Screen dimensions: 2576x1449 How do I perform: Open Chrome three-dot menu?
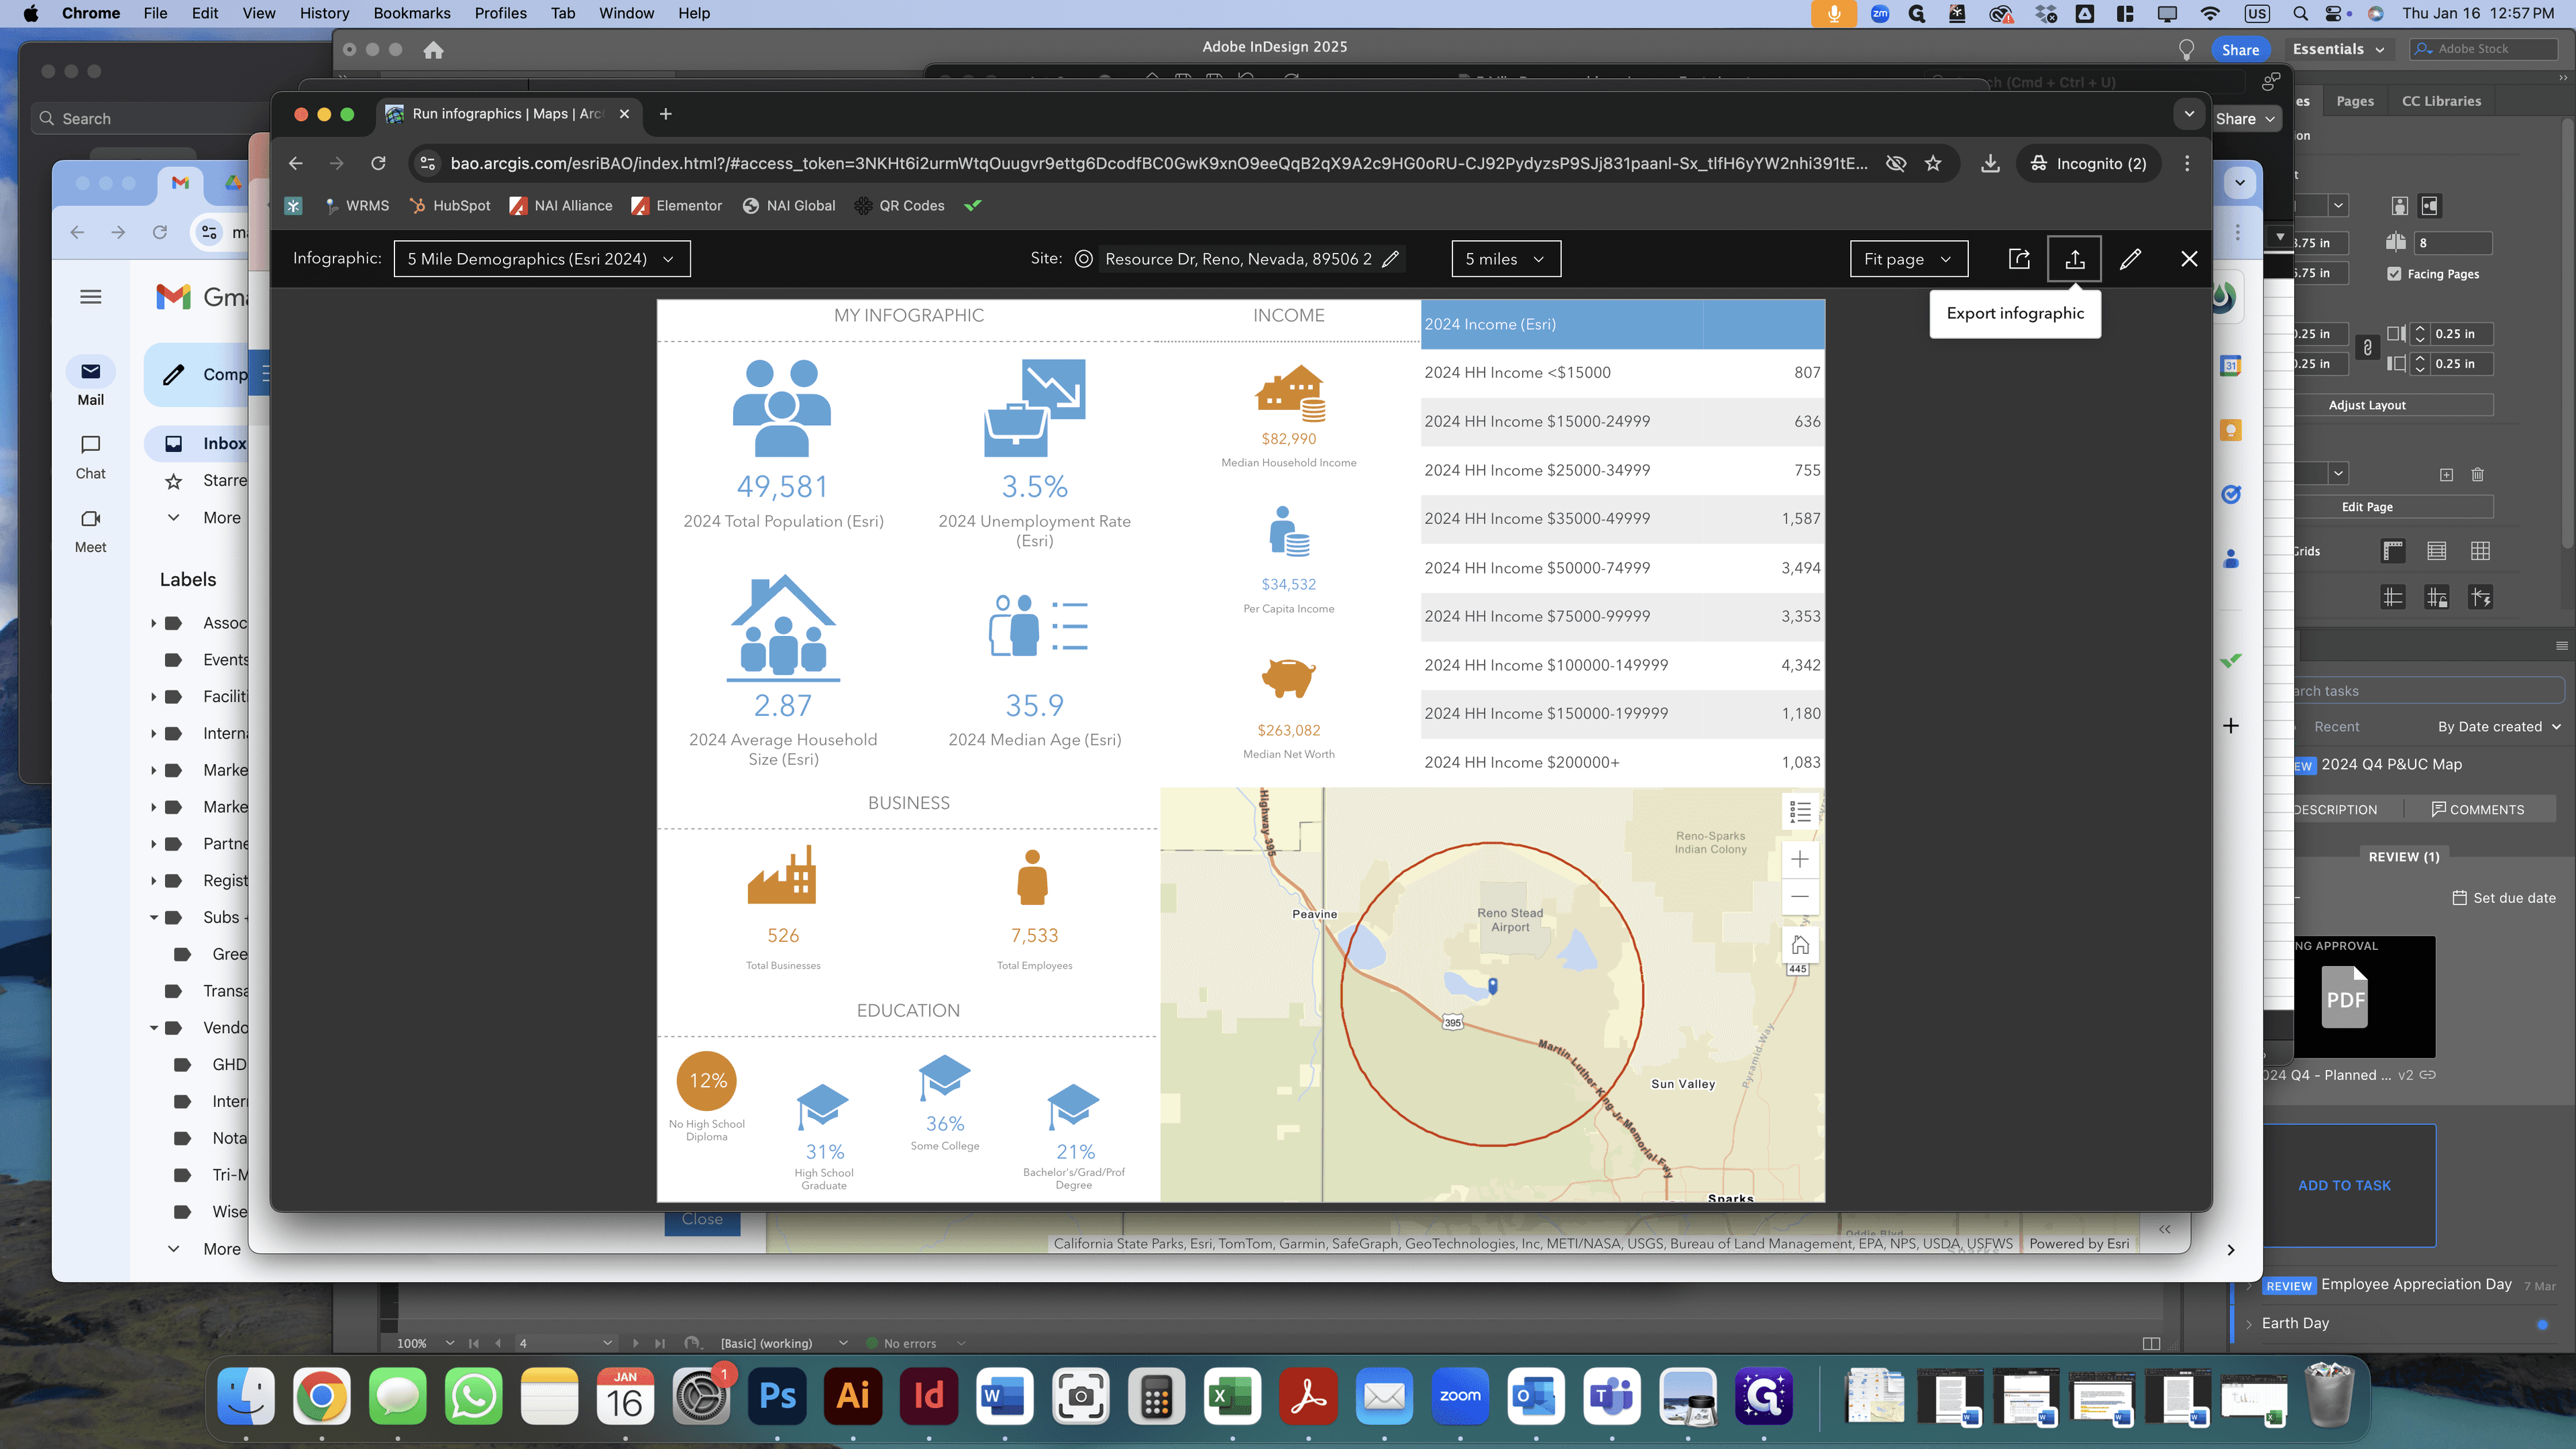2187,163
